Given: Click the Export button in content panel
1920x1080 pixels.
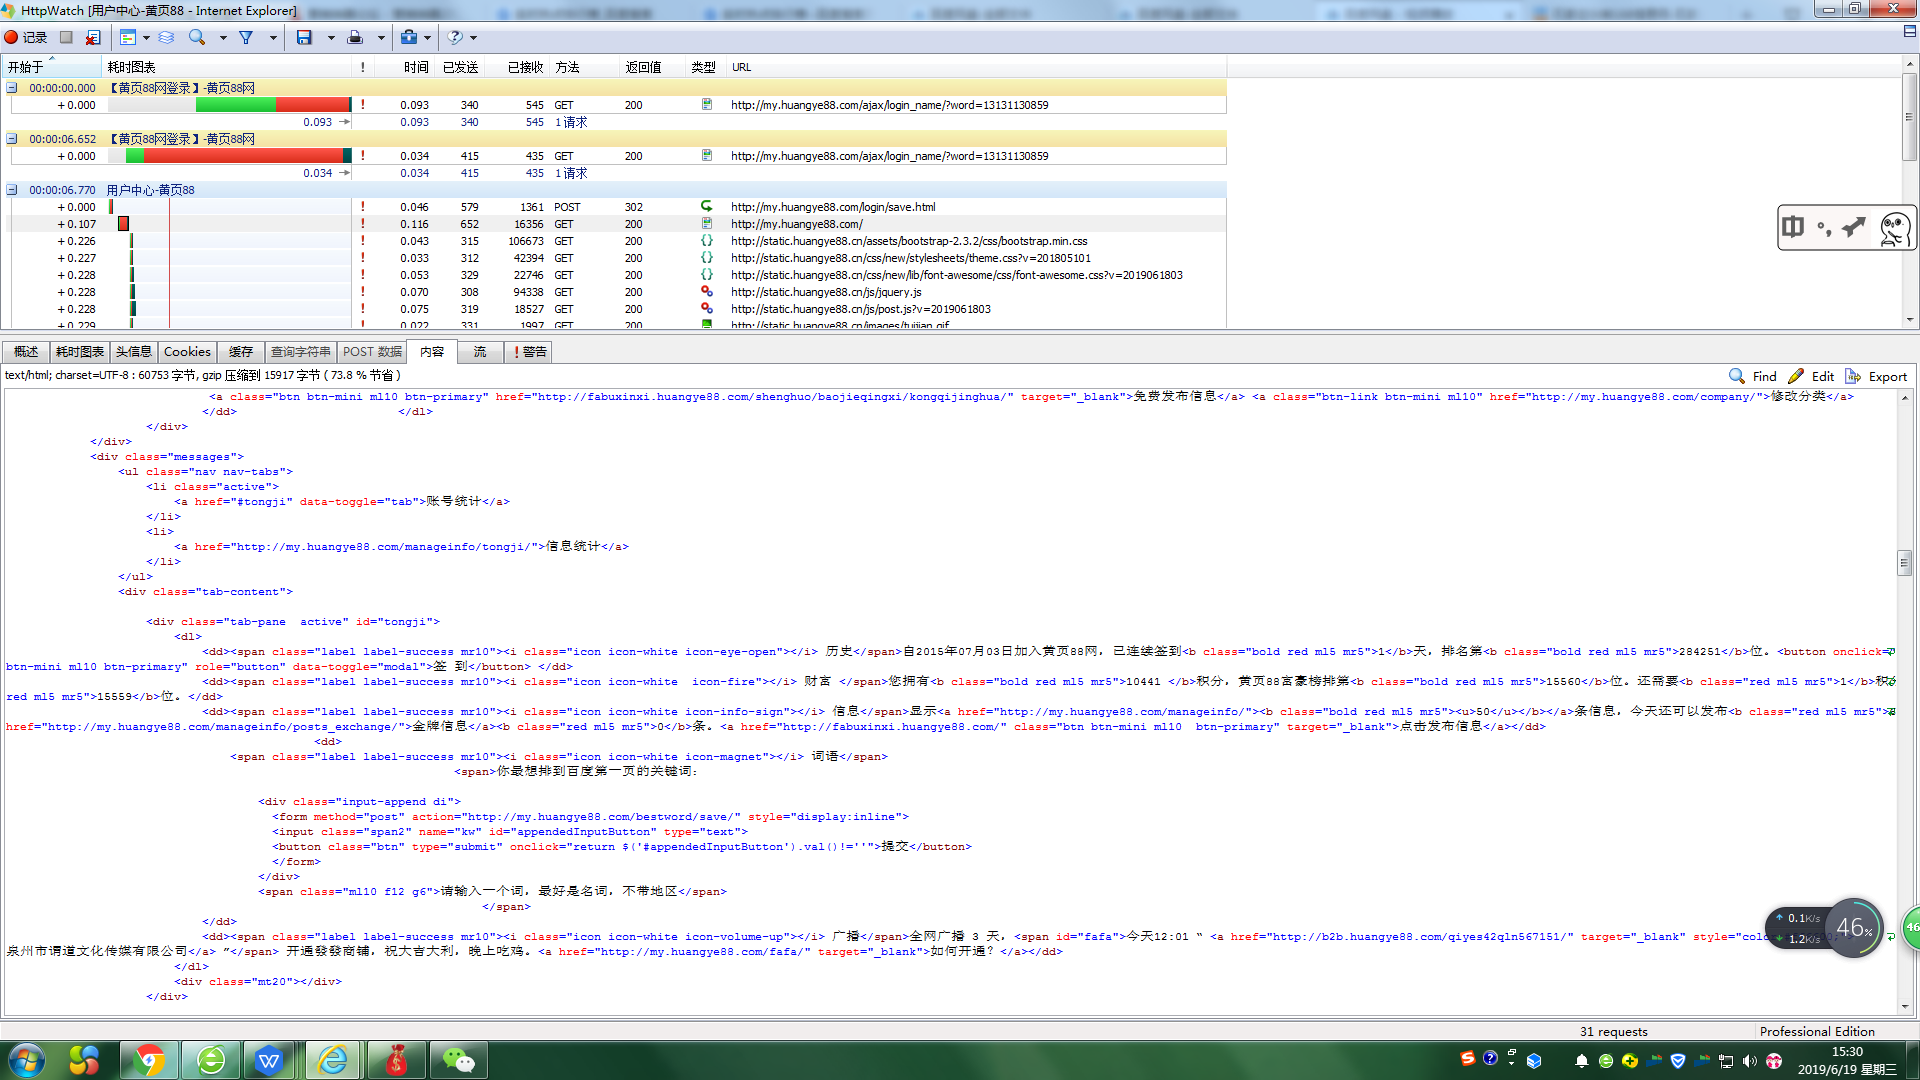Looking at the screenshot, I should (x=1876, y=377).
